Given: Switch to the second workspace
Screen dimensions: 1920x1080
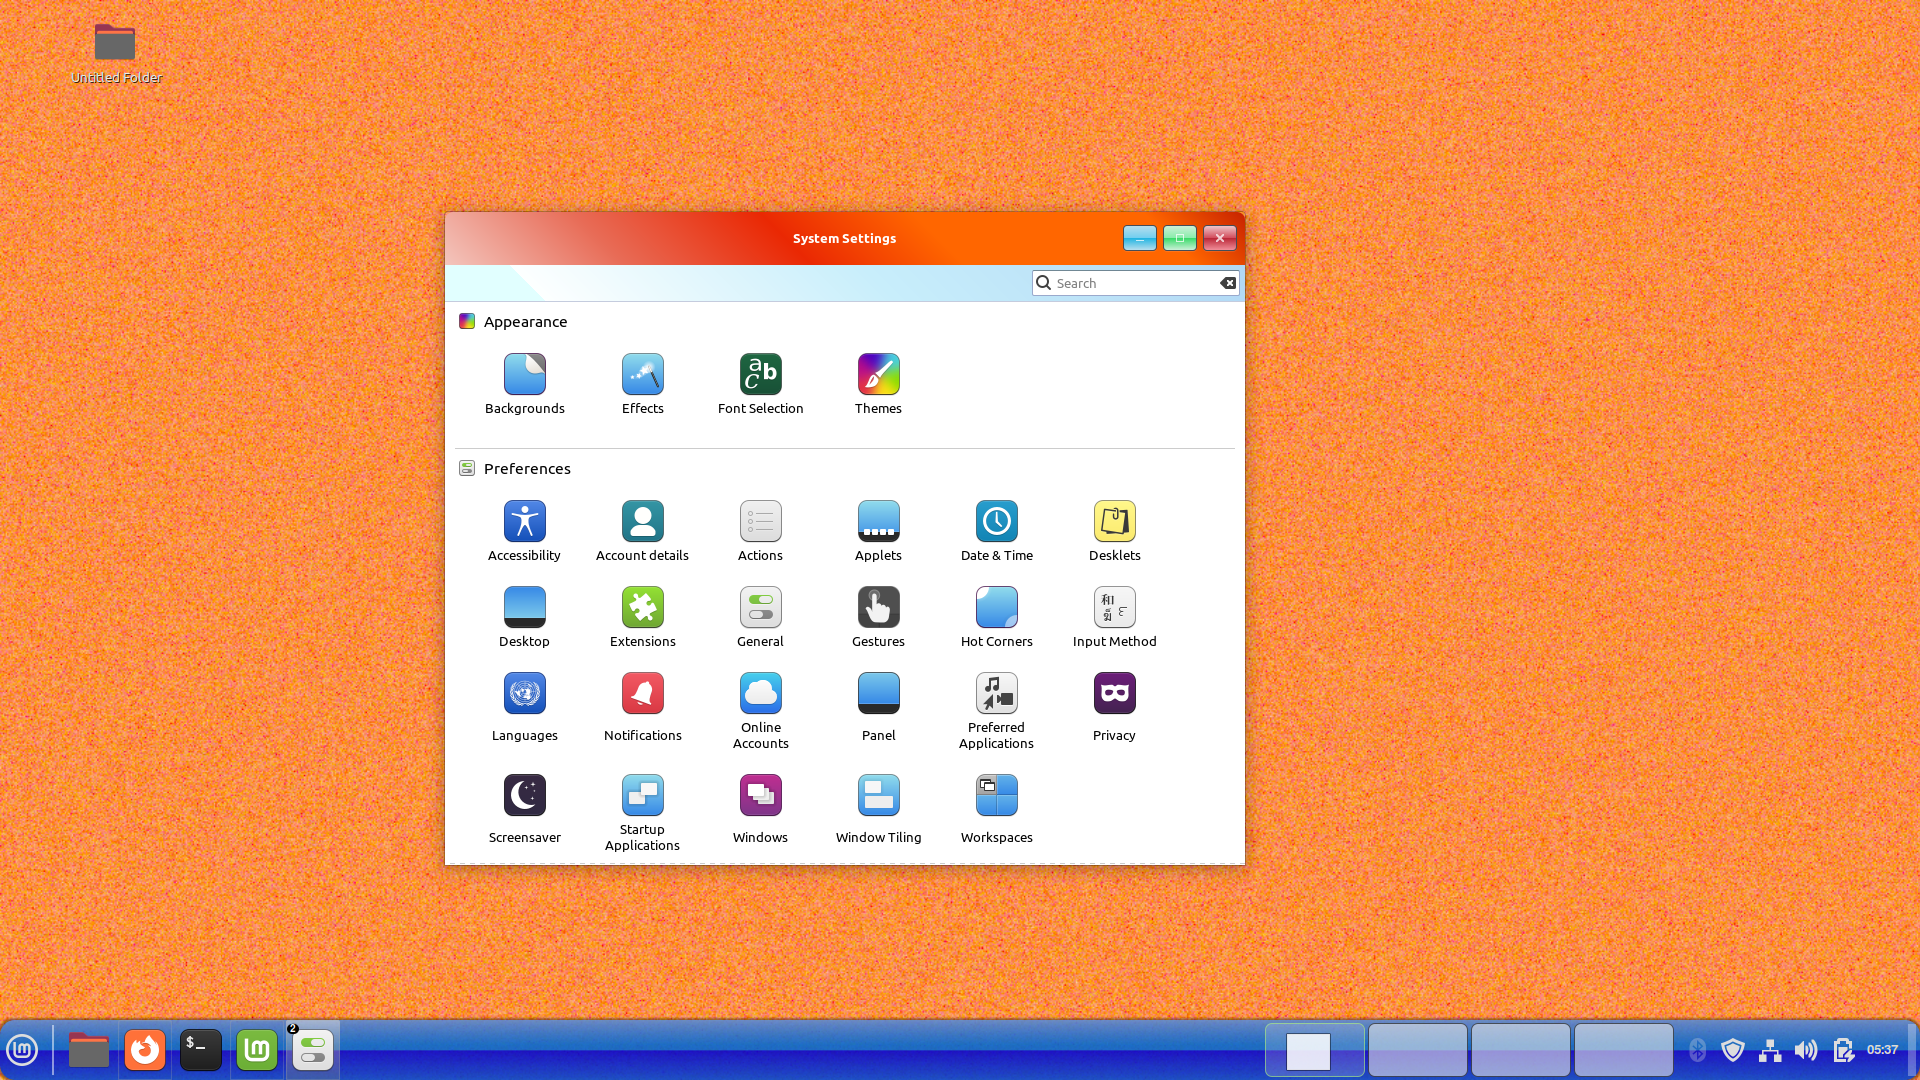Looking at the screenshot, I should coord(1418,1050).
